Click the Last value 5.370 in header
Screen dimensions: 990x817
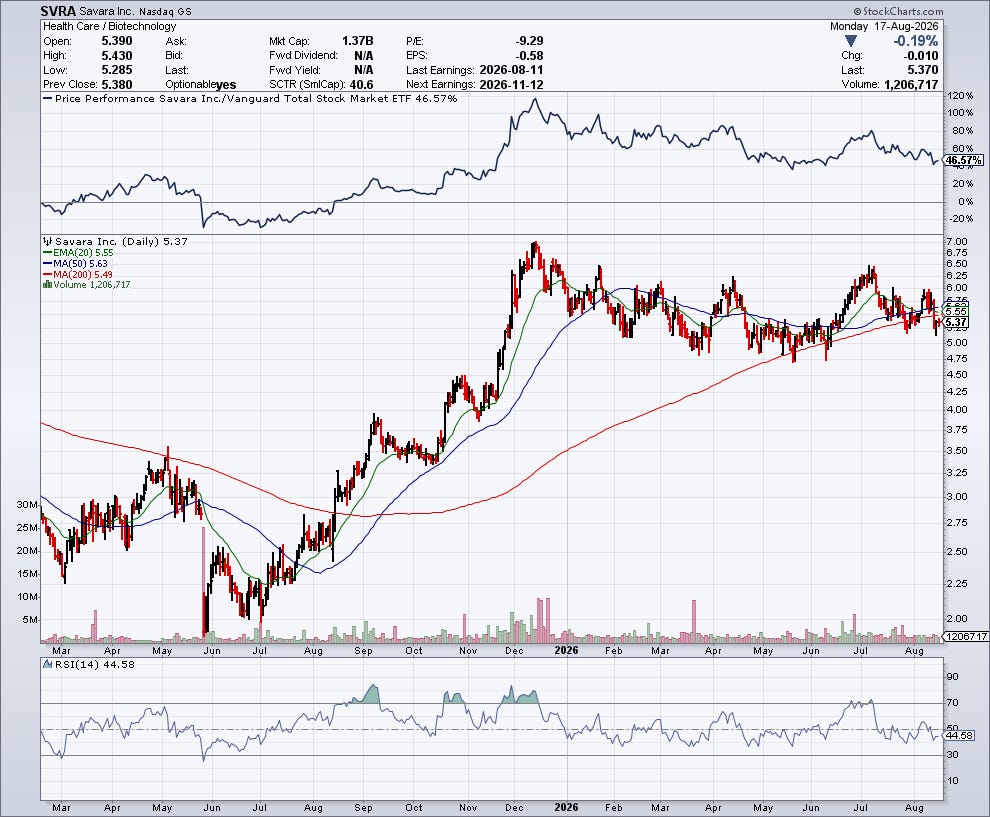click(922, 69)
